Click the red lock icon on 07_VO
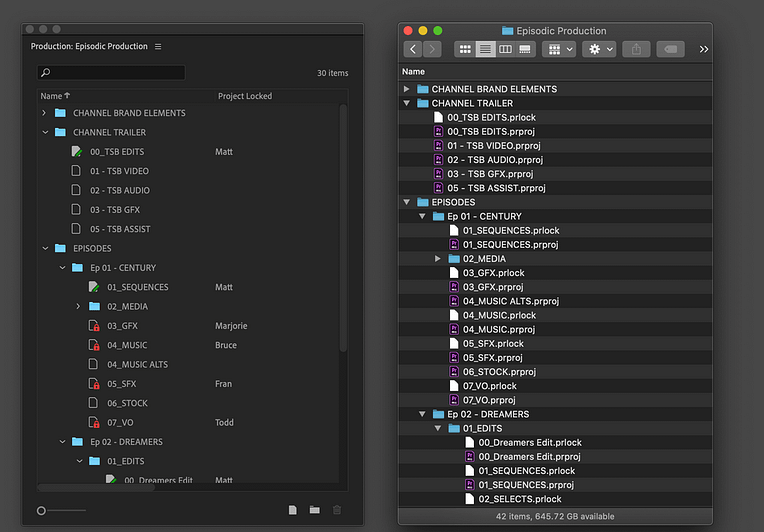764x532 pixels. coord(94,422)
